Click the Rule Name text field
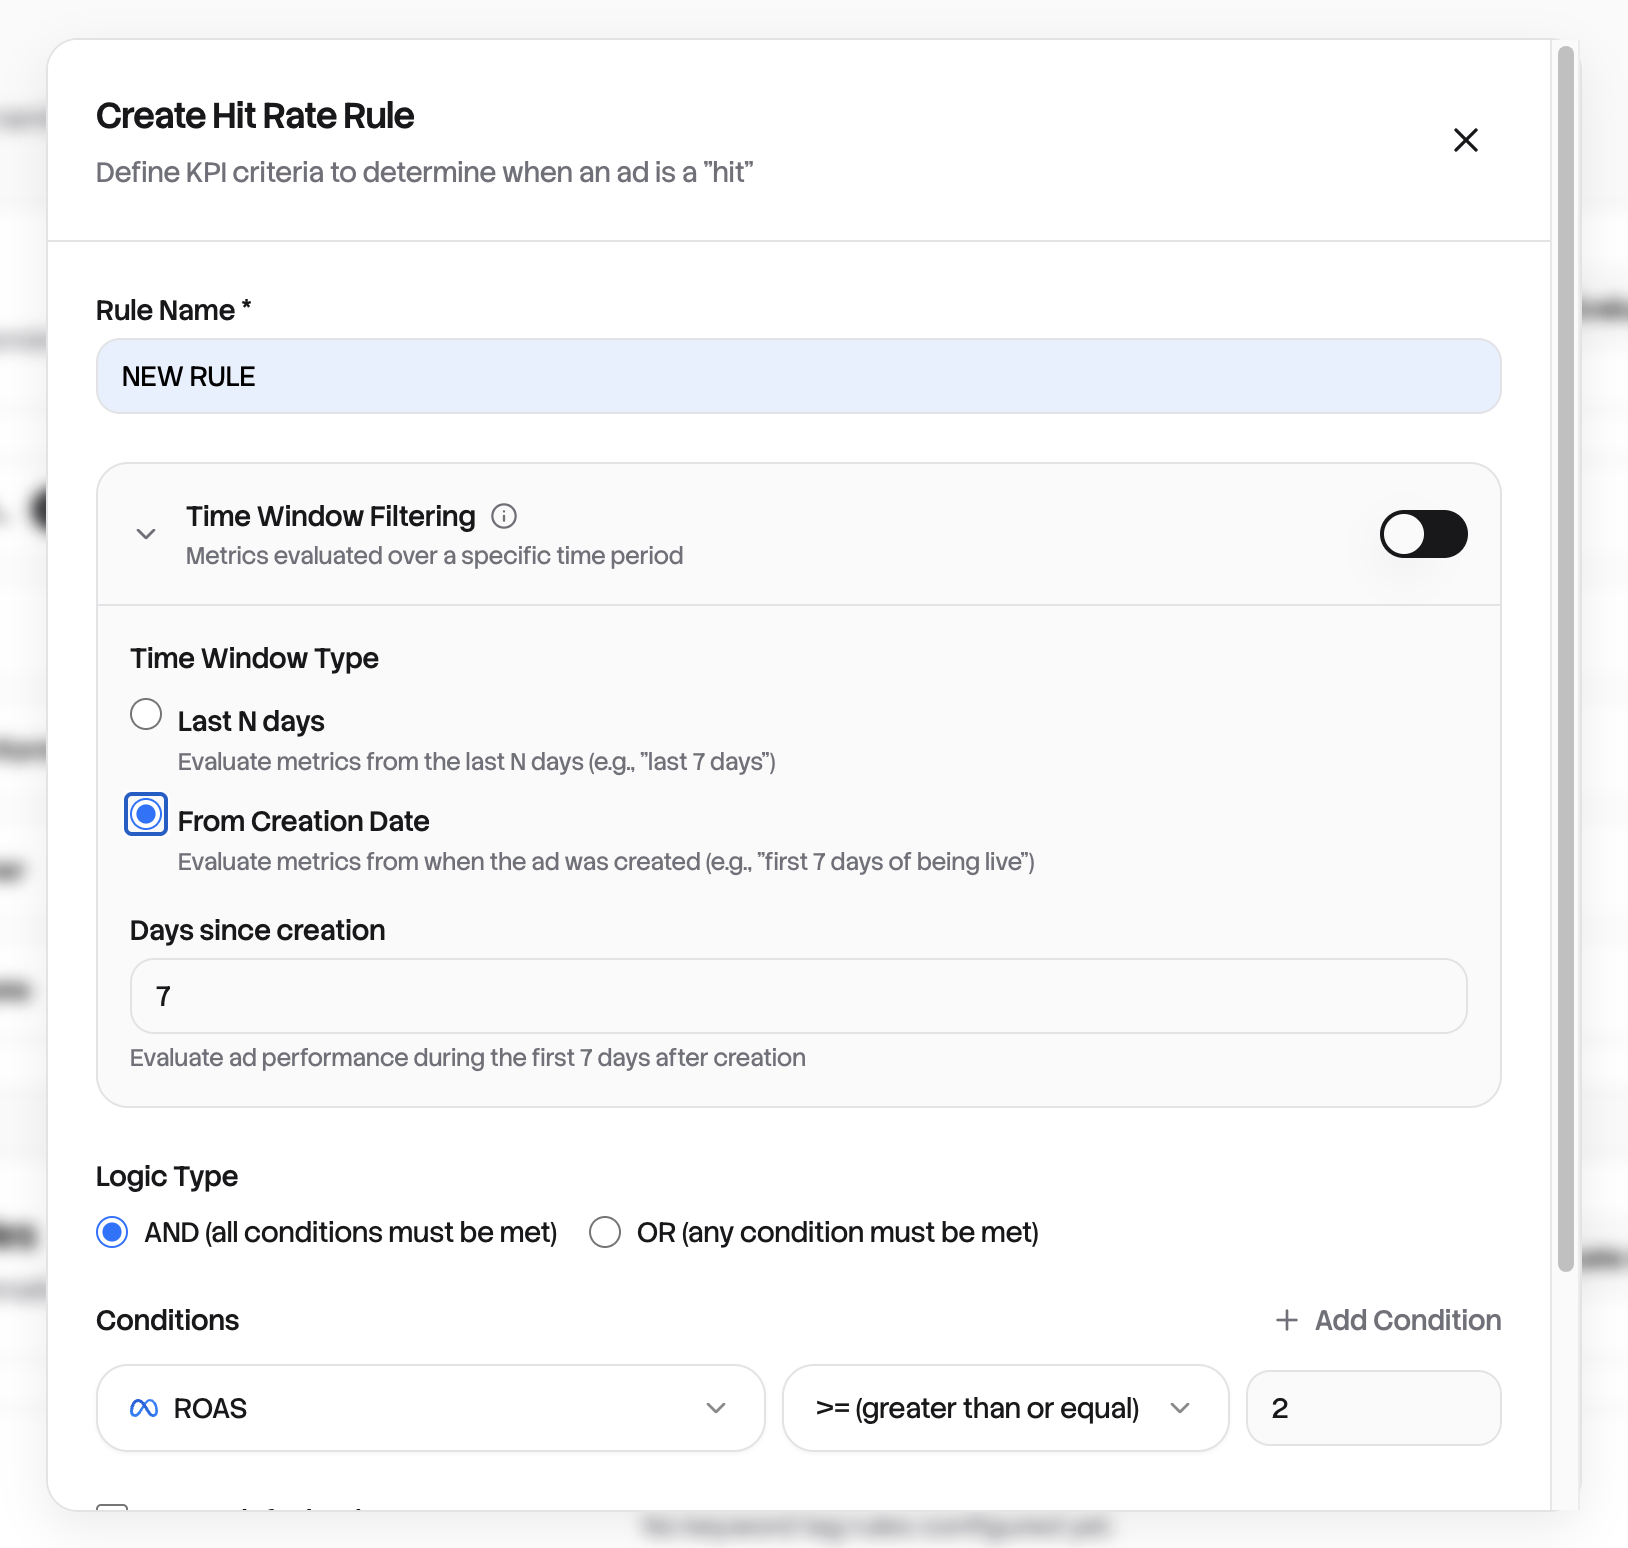1628x1548 pixels. pos(798,377)
